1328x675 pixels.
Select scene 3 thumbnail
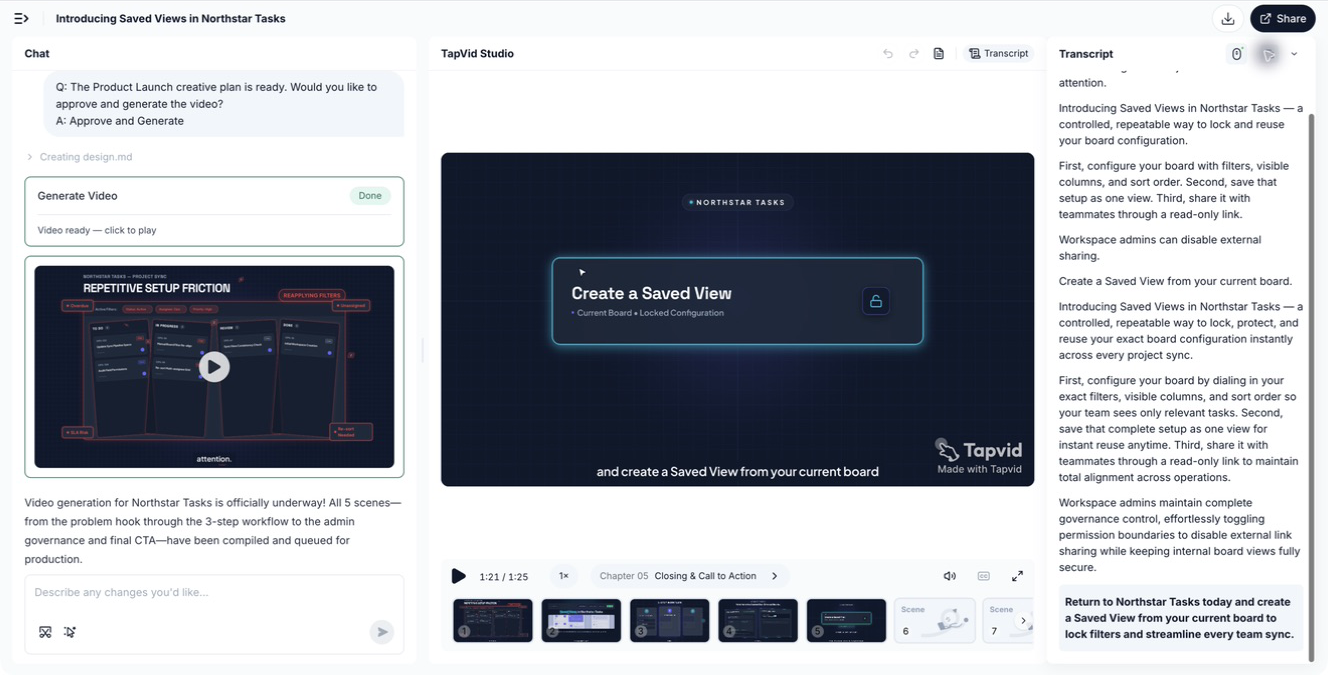point(670,620)
